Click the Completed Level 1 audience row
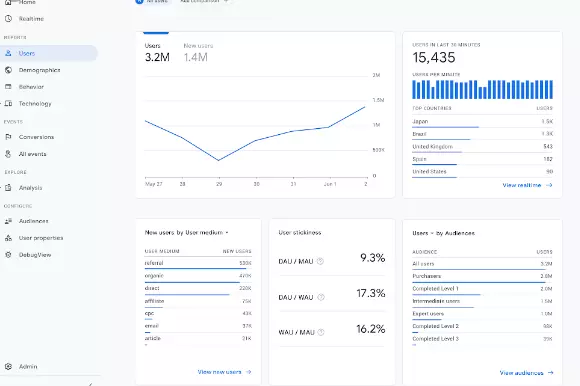Image resolution: width=580 pixels, height=386 pixels. tap(482, 290)
